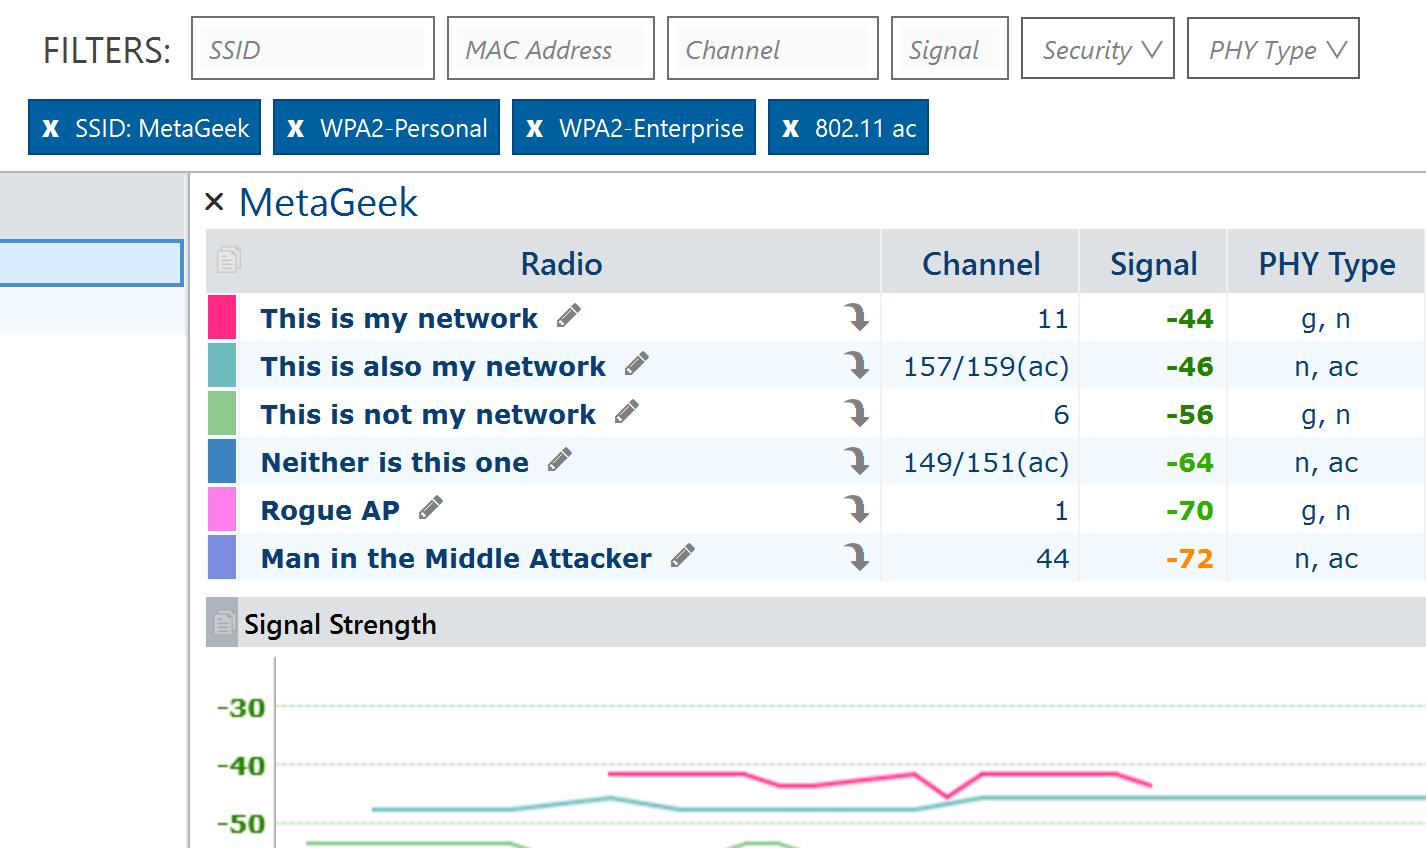
Task: Click channel value 157/159(ac)
Action: click(986, 366)
